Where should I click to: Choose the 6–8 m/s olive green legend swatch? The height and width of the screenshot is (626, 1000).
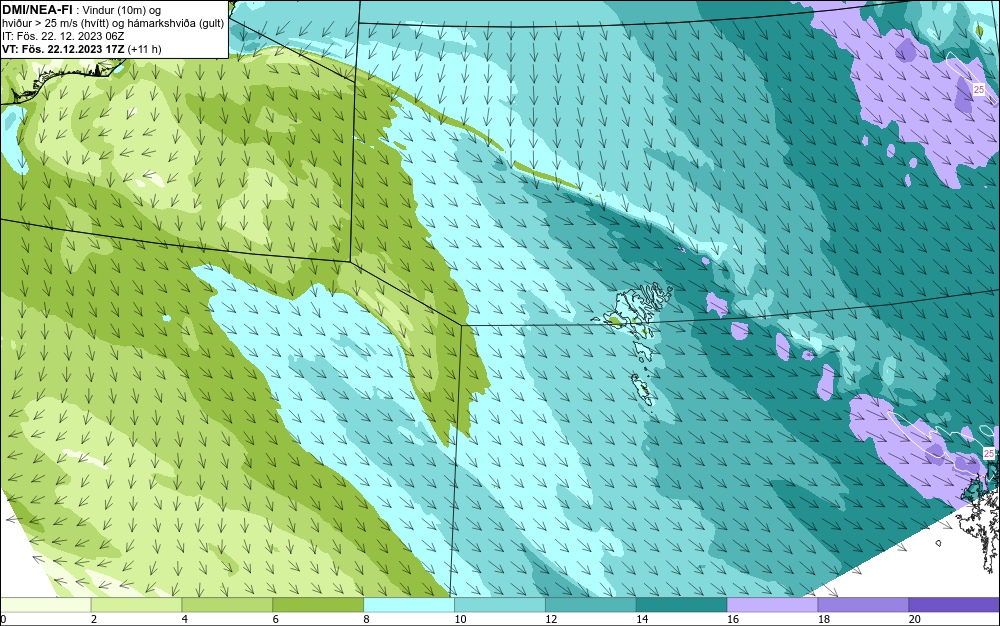(x=318, y=604)
